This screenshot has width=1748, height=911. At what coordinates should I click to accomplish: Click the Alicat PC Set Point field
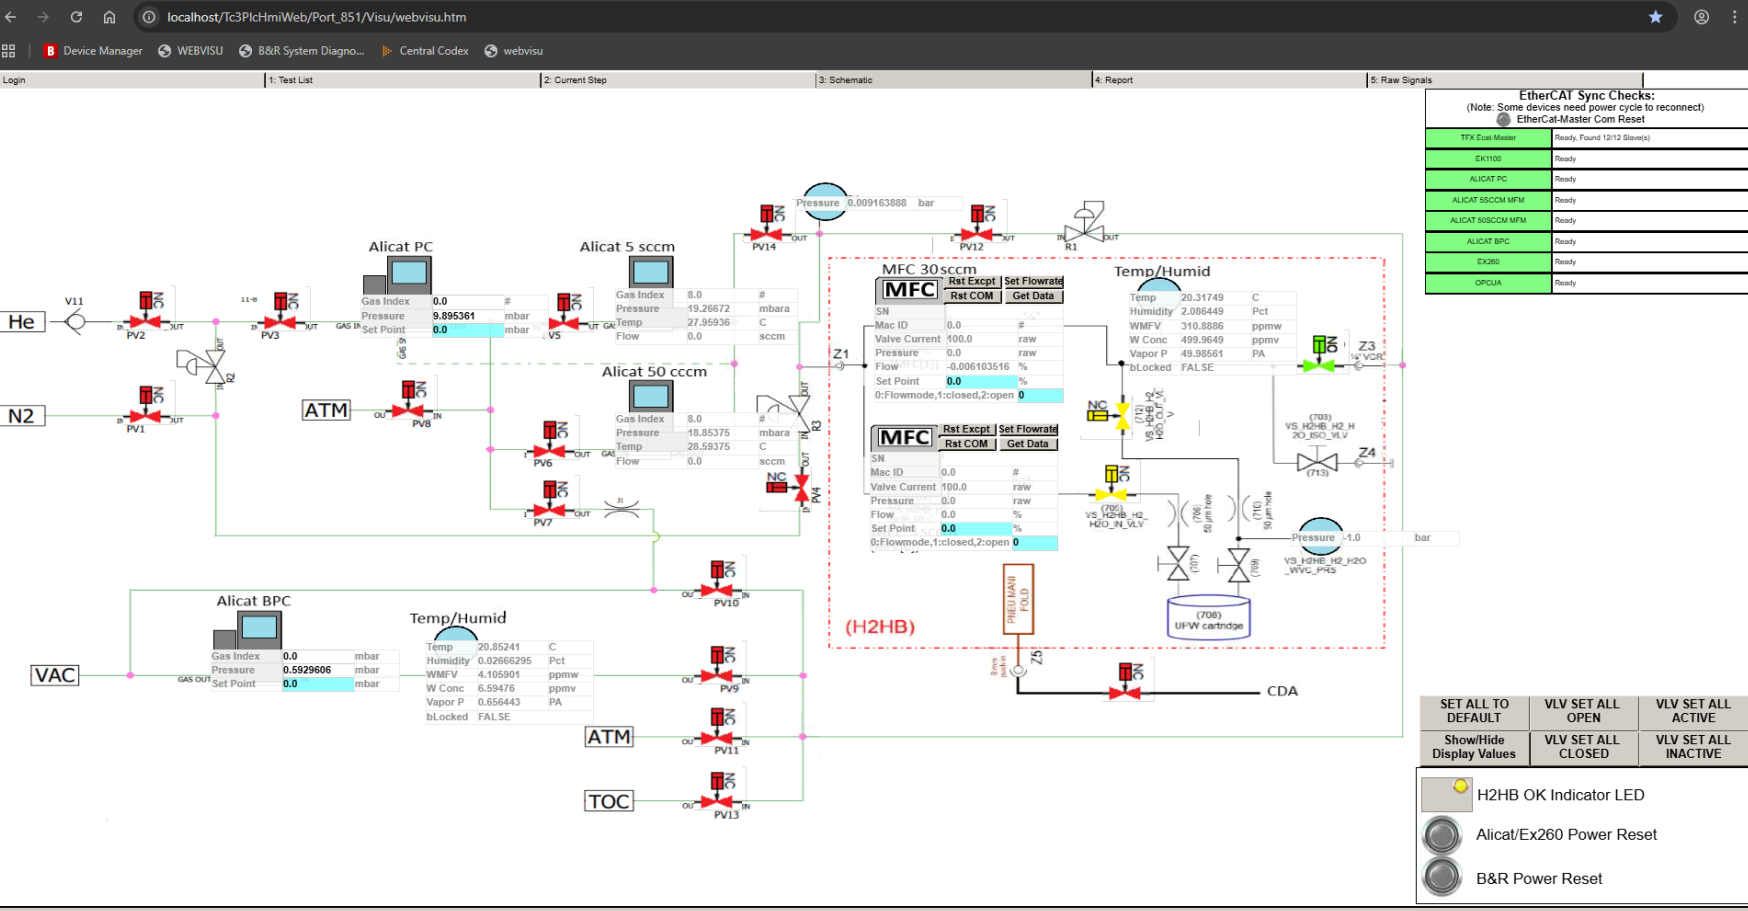click(467, 330)
